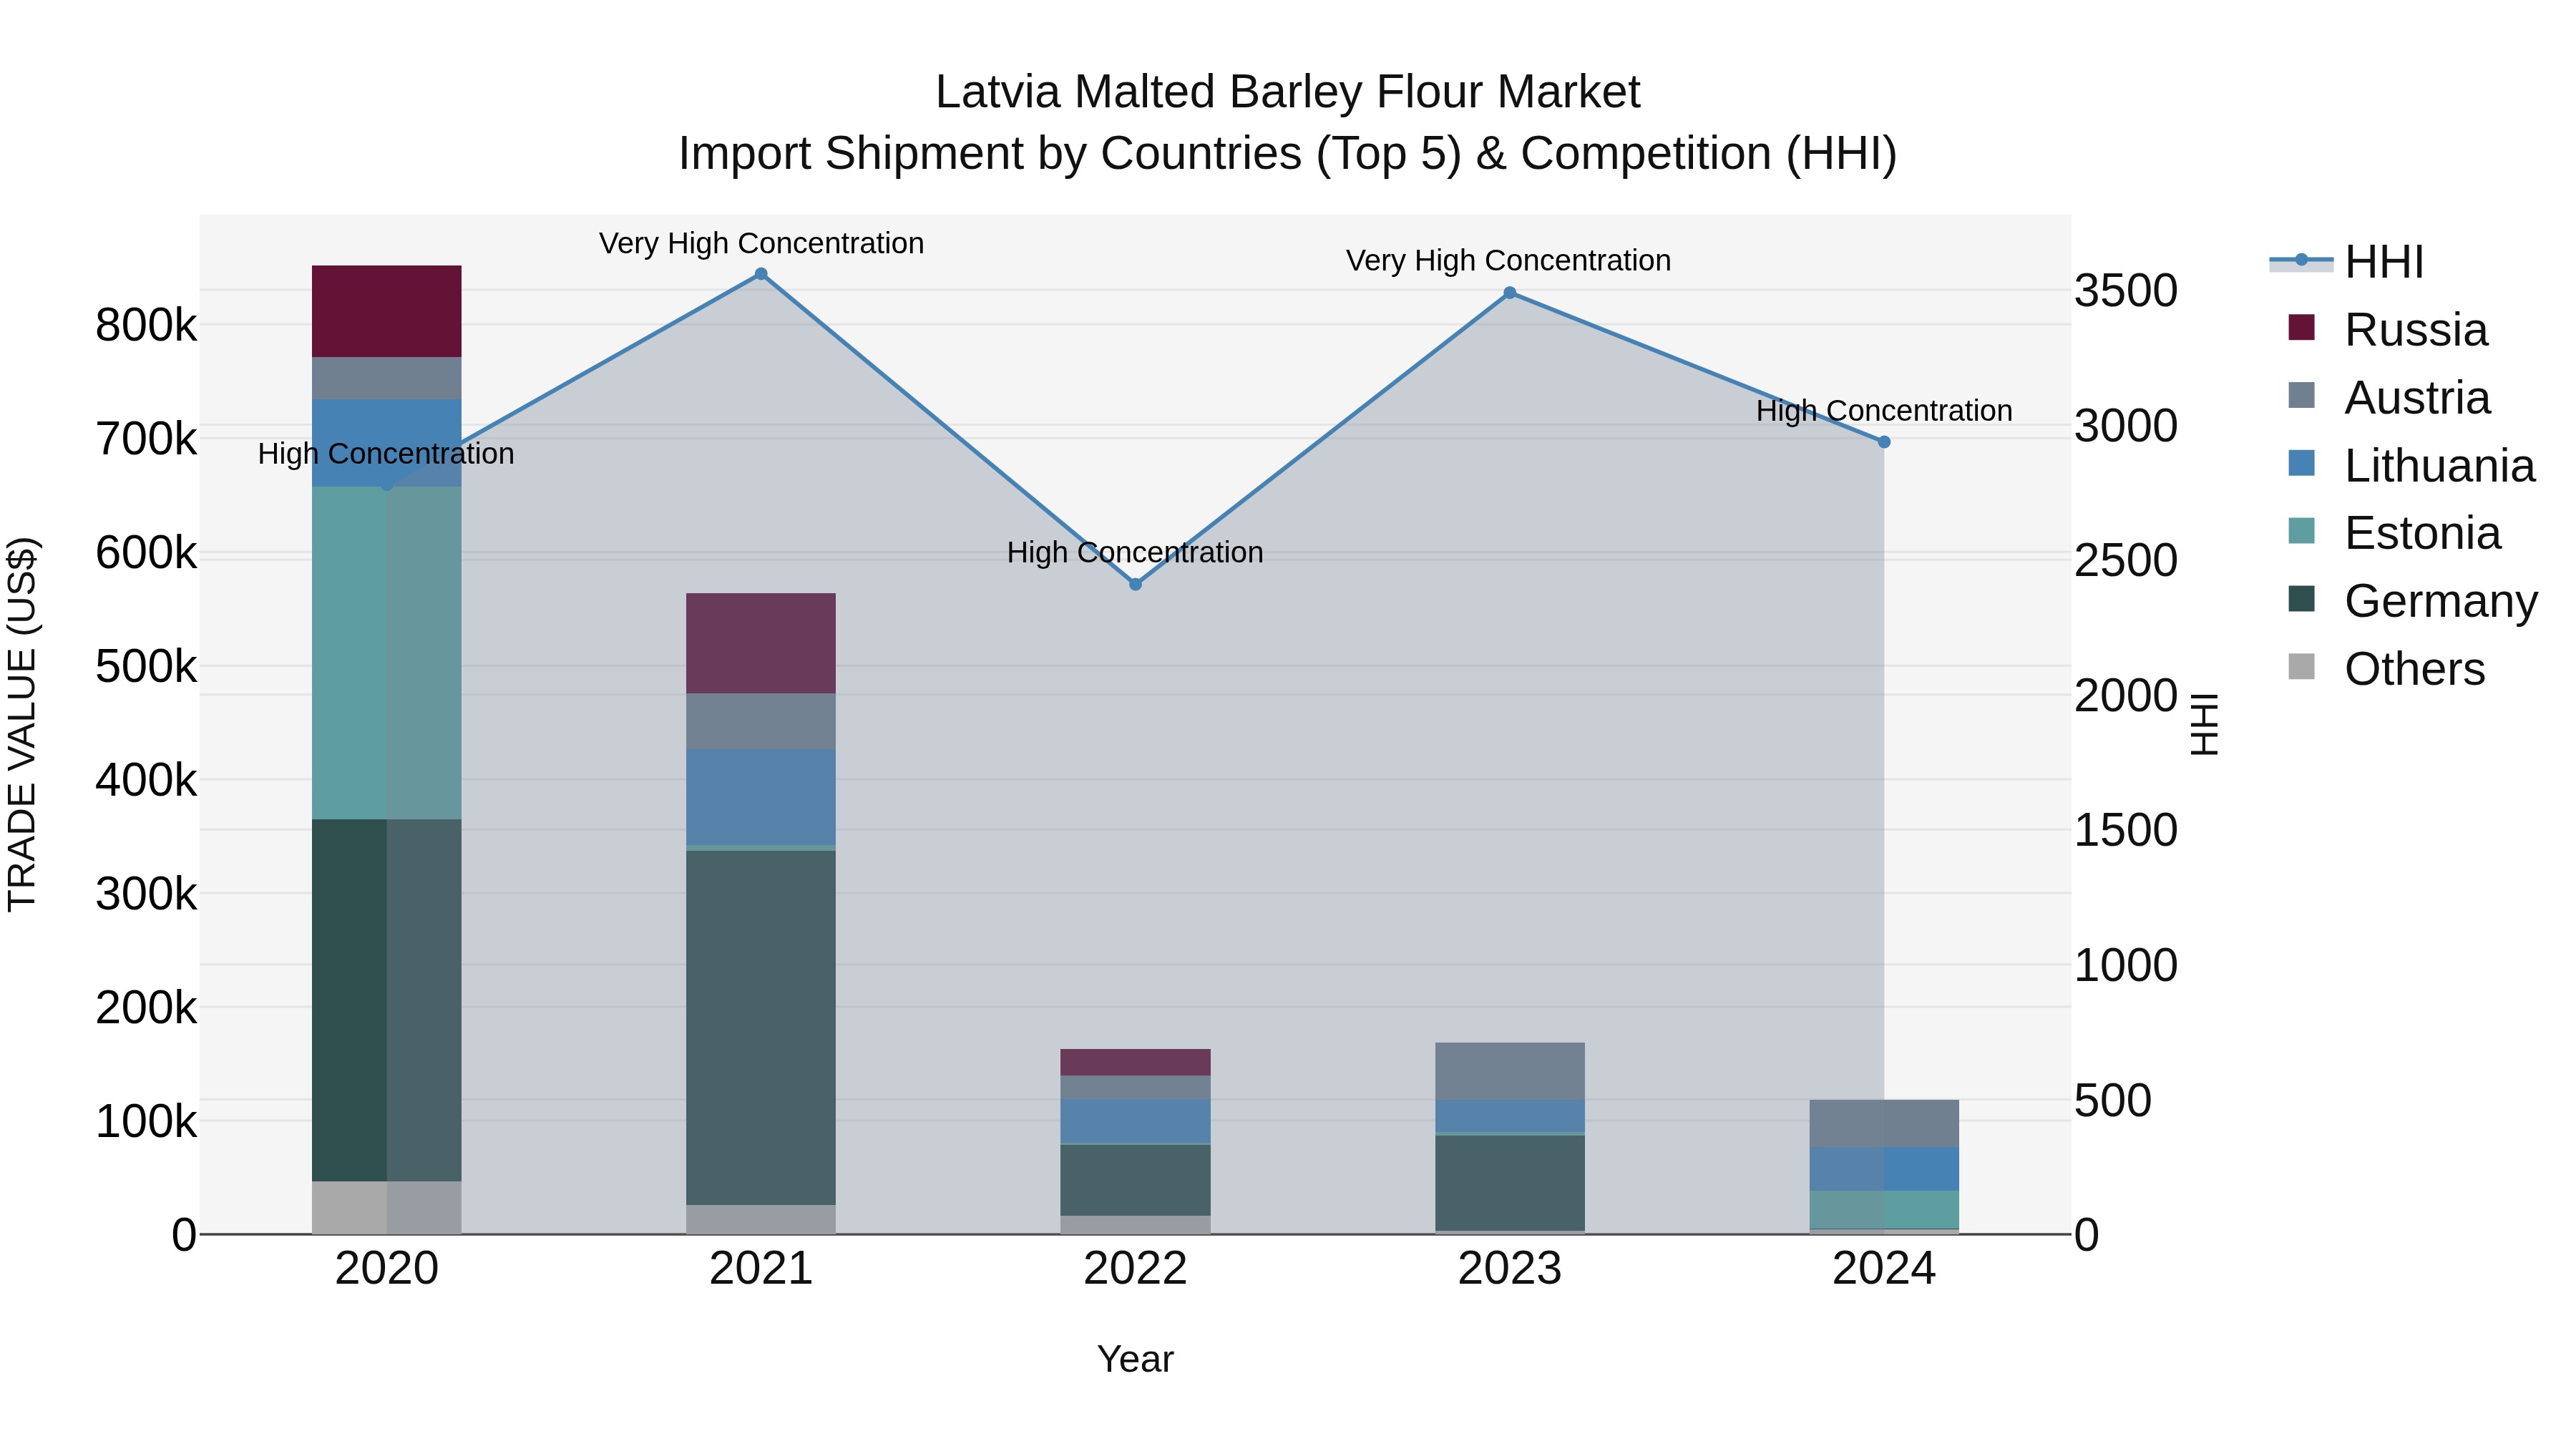Click the Russia maroon legend swatch
The width and height of the screenshot is (2576, 1449).
2301,328
